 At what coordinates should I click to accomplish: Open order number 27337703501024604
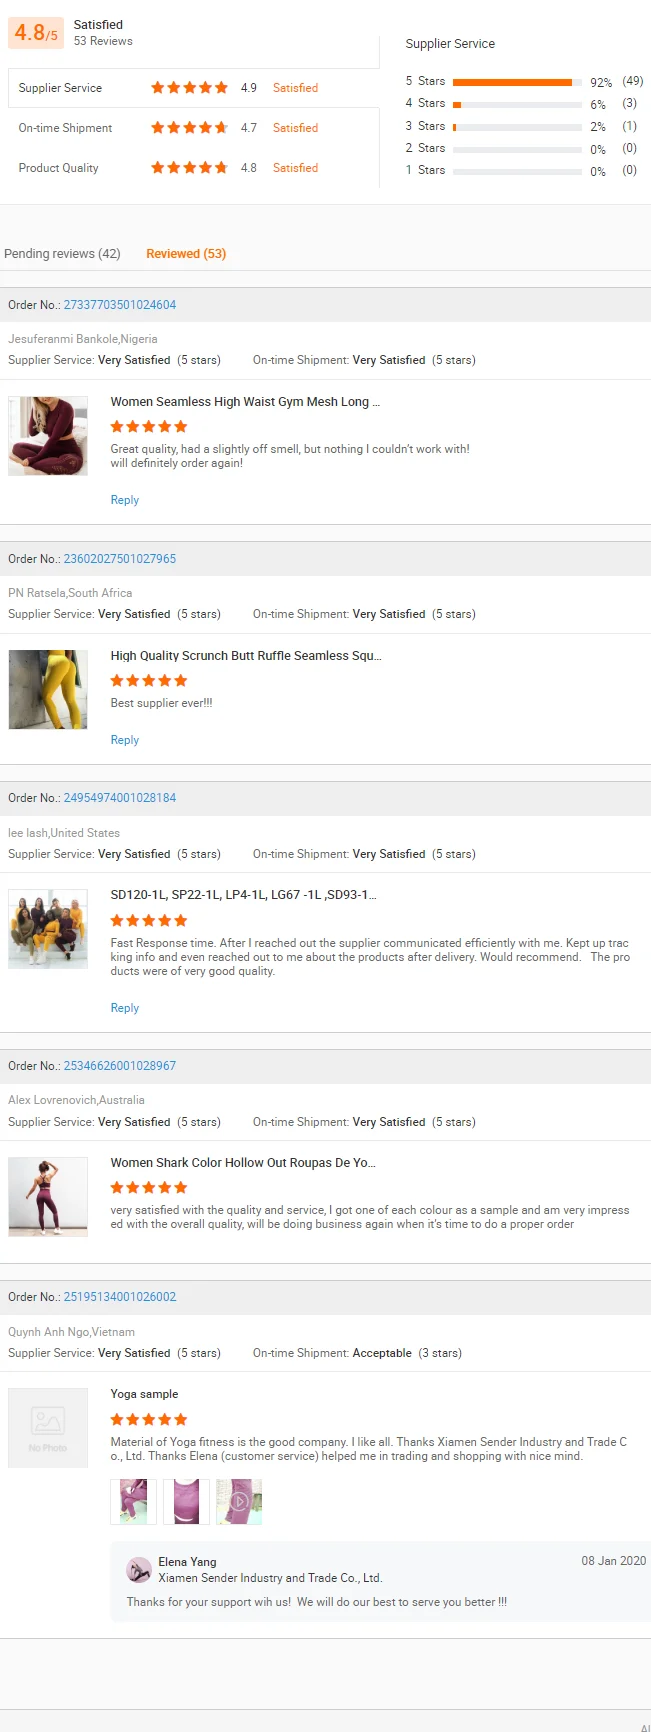(x=120, y=305)
